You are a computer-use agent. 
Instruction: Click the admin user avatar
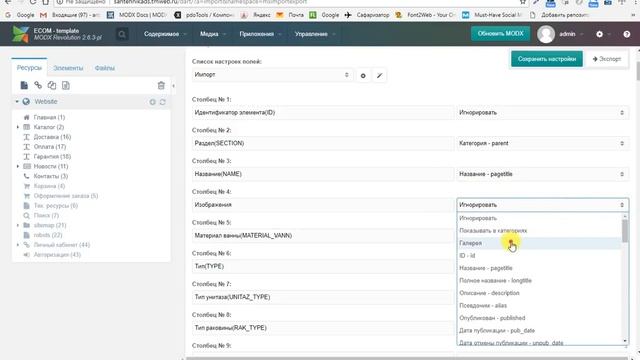(x=546, y=34)
